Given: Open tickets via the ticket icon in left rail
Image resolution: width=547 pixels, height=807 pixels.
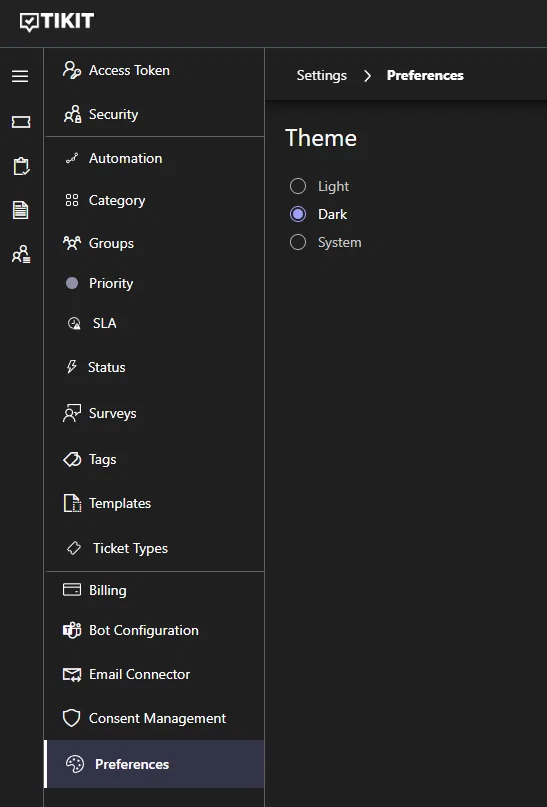Looking at the screenshot, I should [x=21, y=122].
